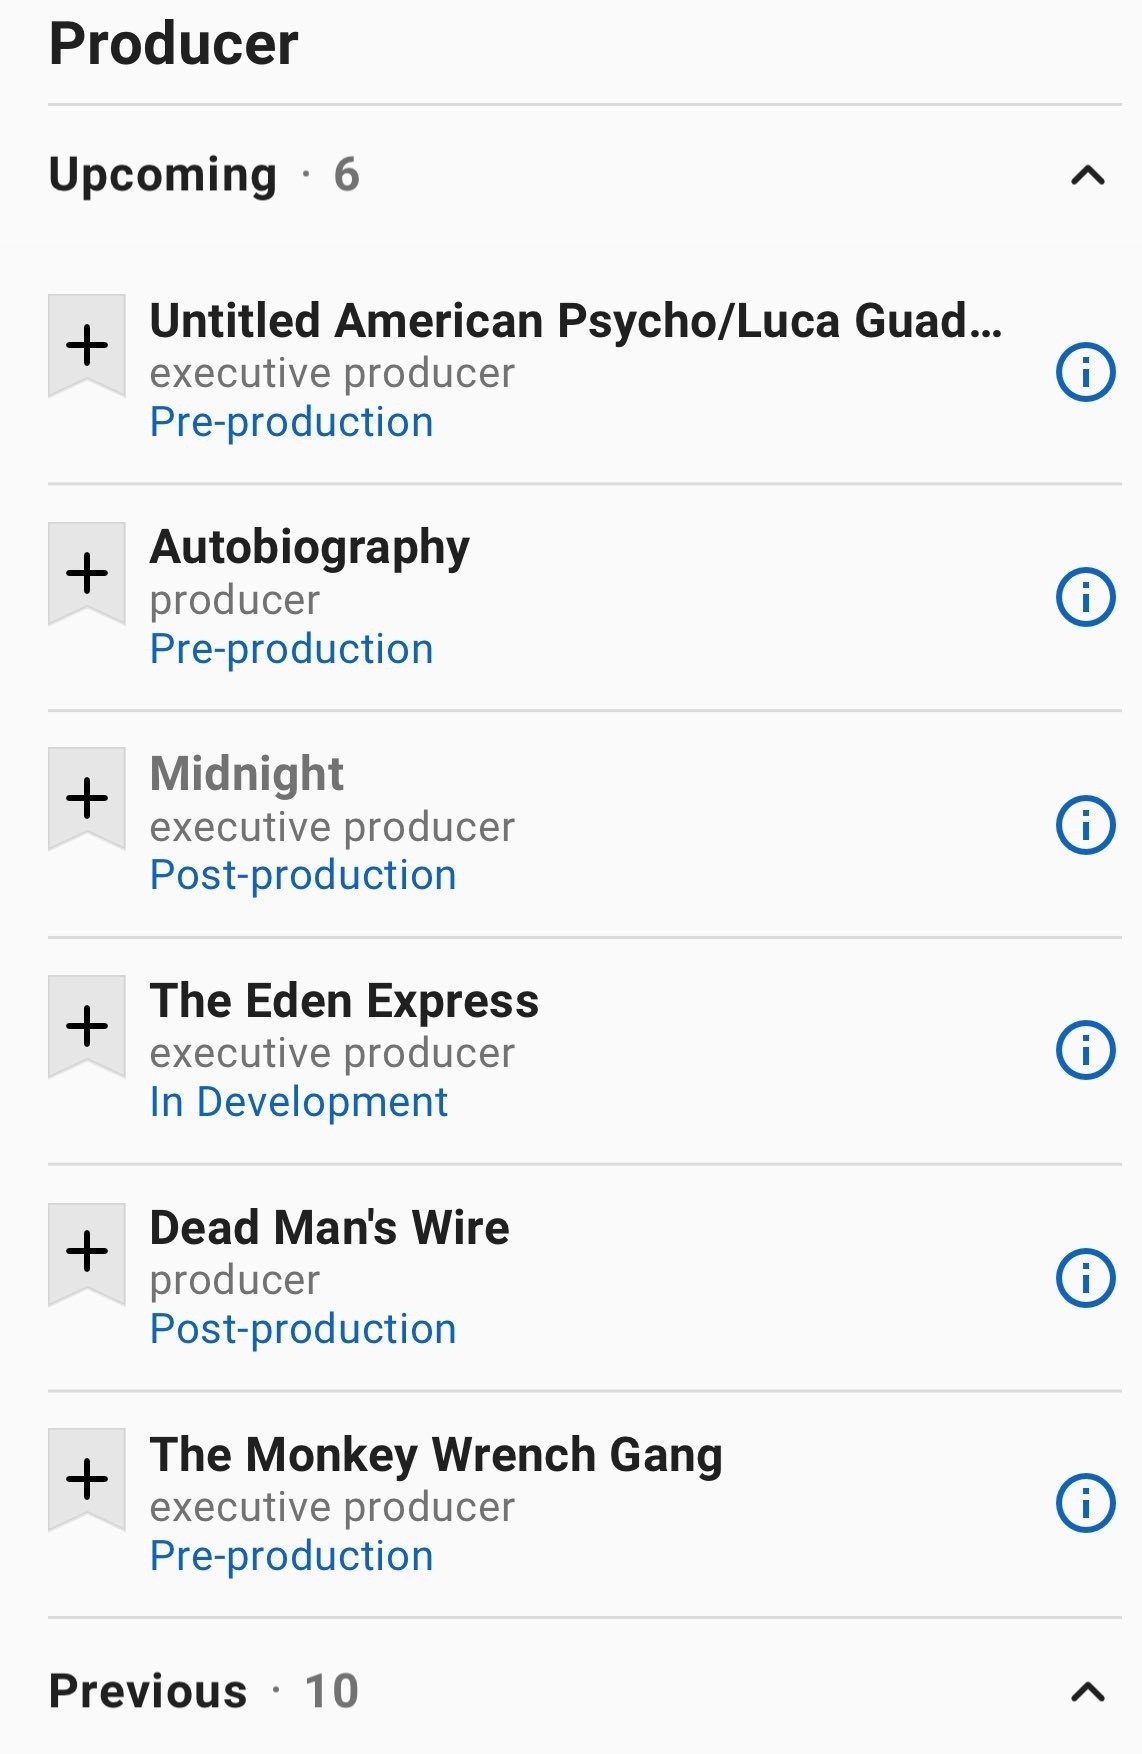Collapse the Previous section chevron
1142x1754 pixels.
click(1088, 1692)
